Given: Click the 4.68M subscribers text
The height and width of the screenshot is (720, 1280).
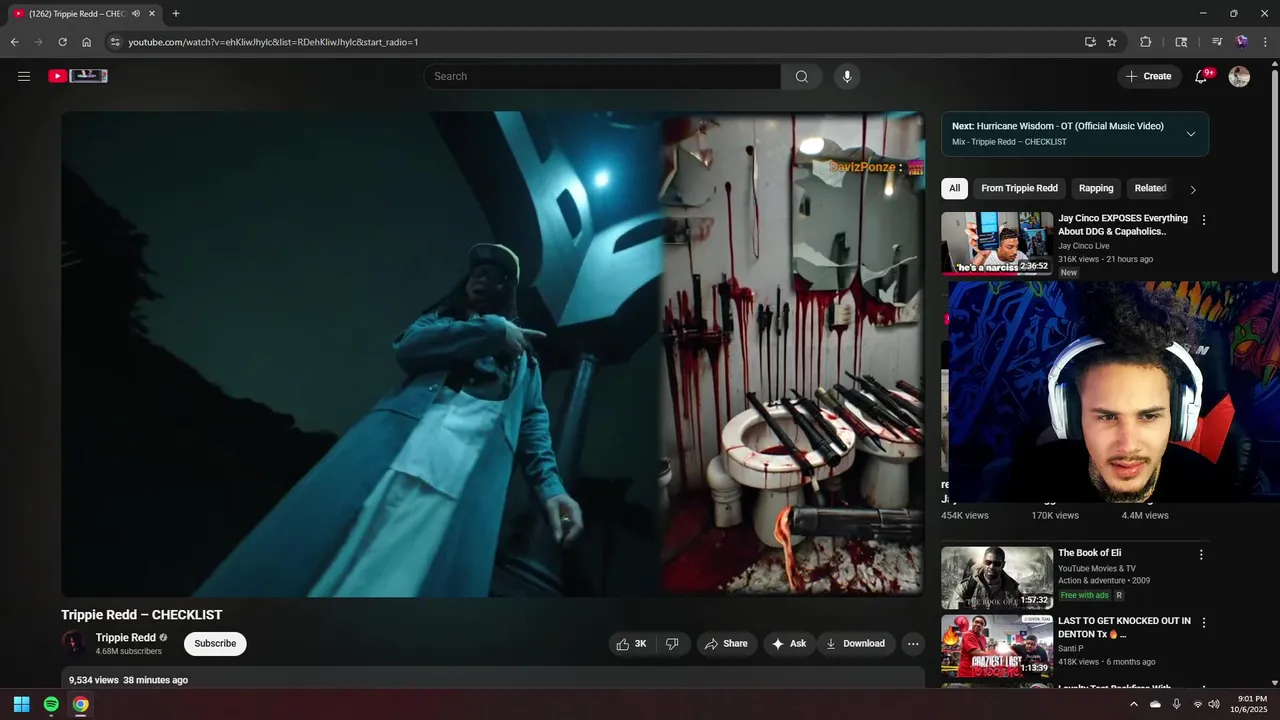Looking at the screenshot, I should point(129,652).
